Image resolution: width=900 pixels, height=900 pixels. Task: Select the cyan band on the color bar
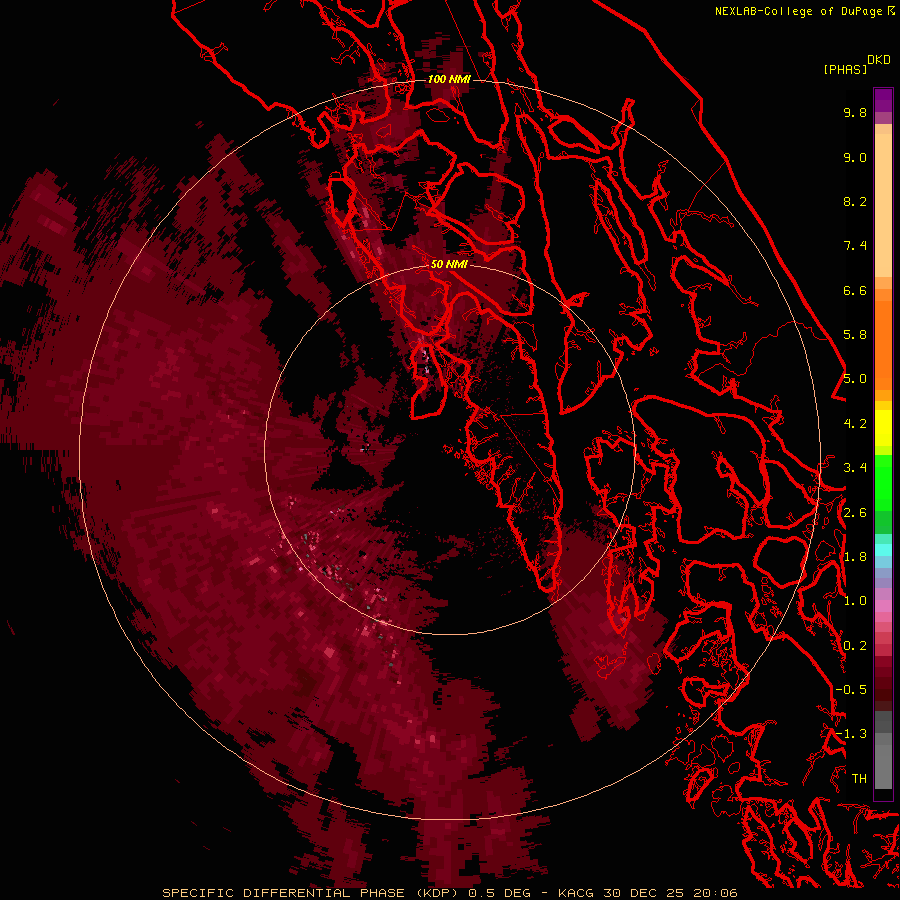[x=883, y=549]
